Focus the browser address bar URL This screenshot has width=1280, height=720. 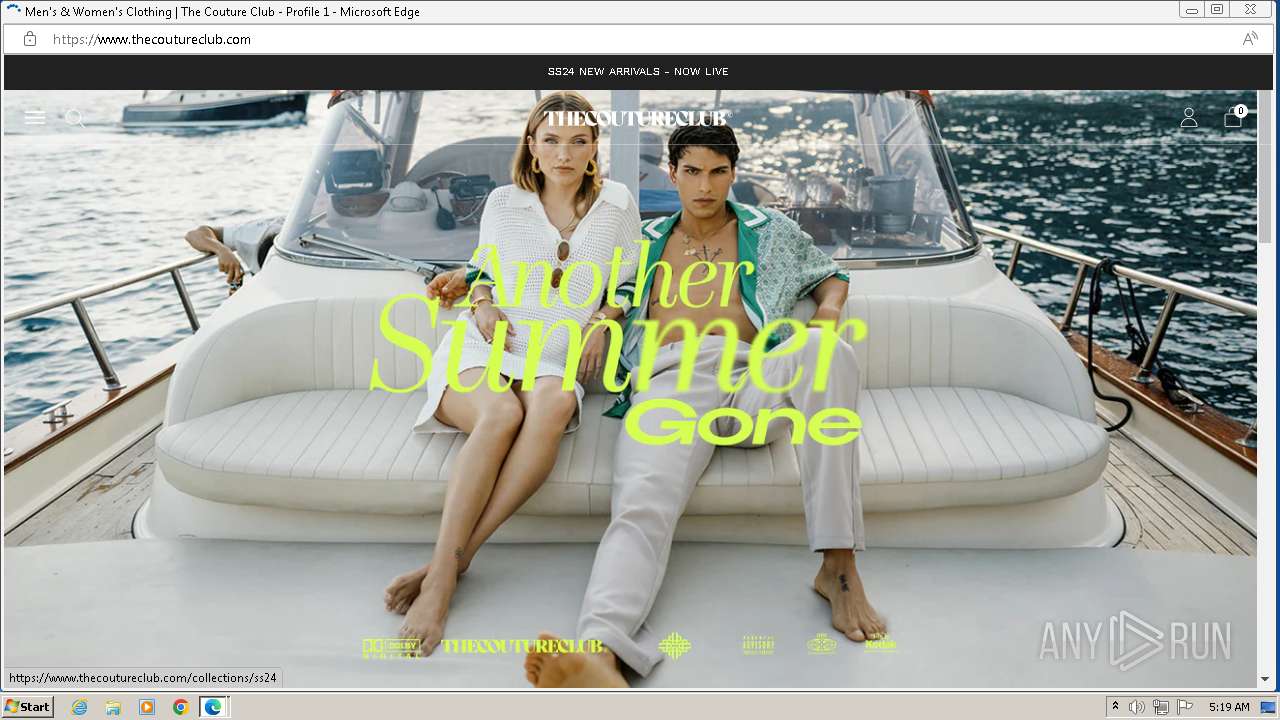click(151, 39)
